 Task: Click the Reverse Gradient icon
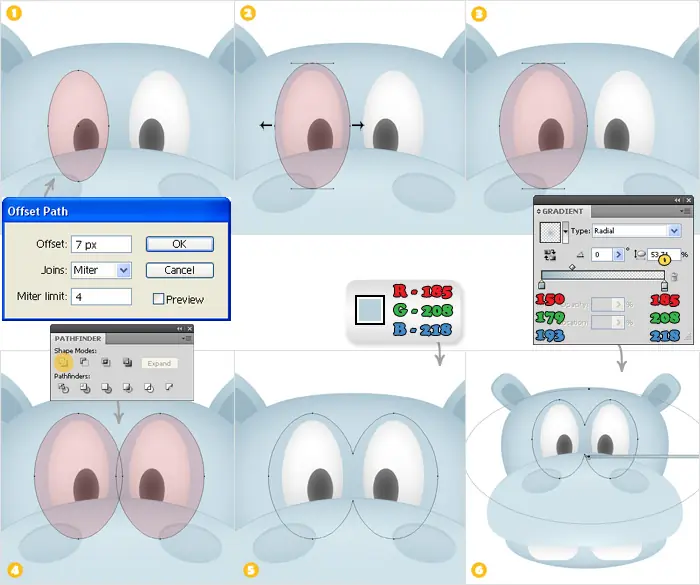(550, 255)
